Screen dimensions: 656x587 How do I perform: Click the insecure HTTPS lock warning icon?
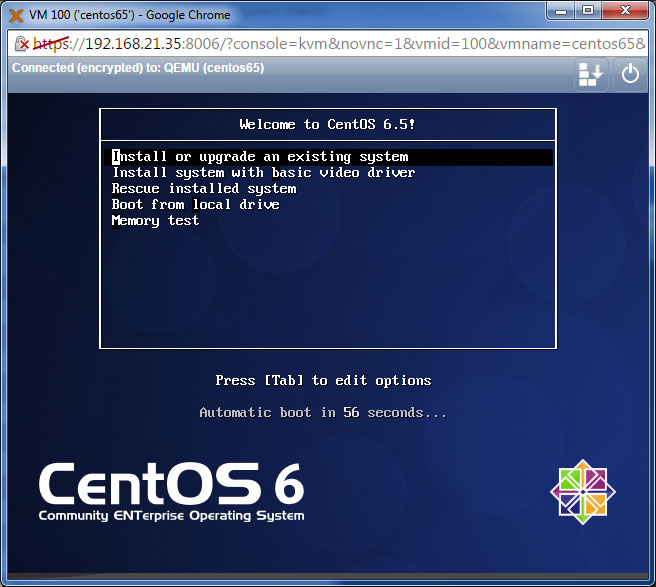[21, 44]
